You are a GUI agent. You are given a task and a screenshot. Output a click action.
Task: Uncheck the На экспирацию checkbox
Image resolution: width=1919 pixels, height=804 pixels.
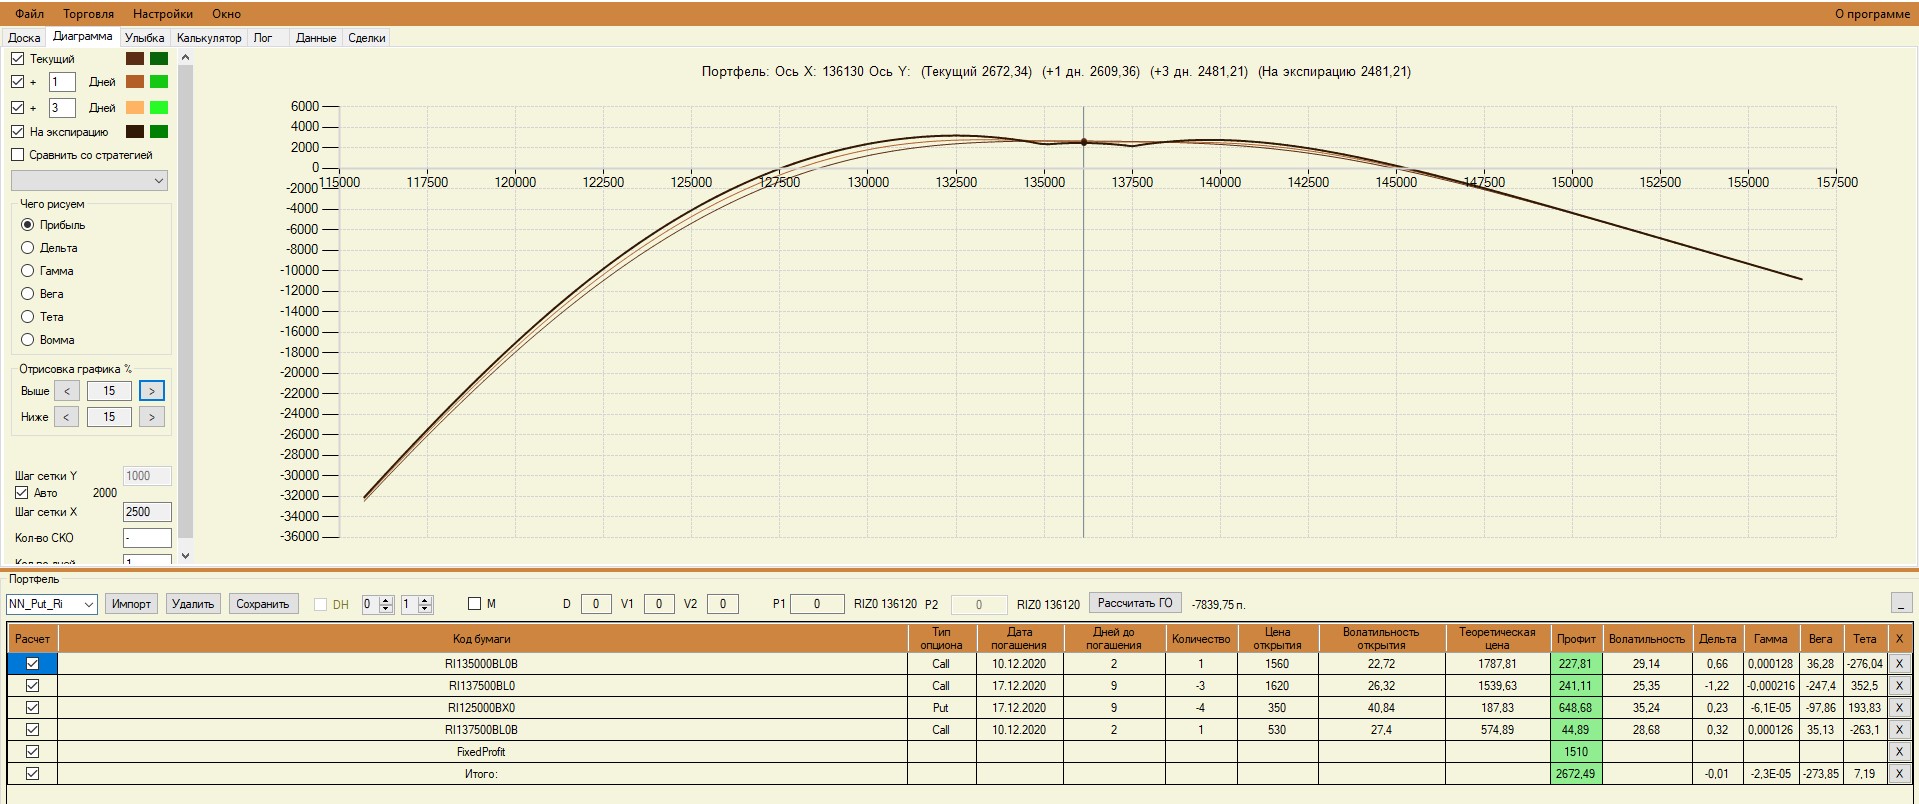coord(18,131)
